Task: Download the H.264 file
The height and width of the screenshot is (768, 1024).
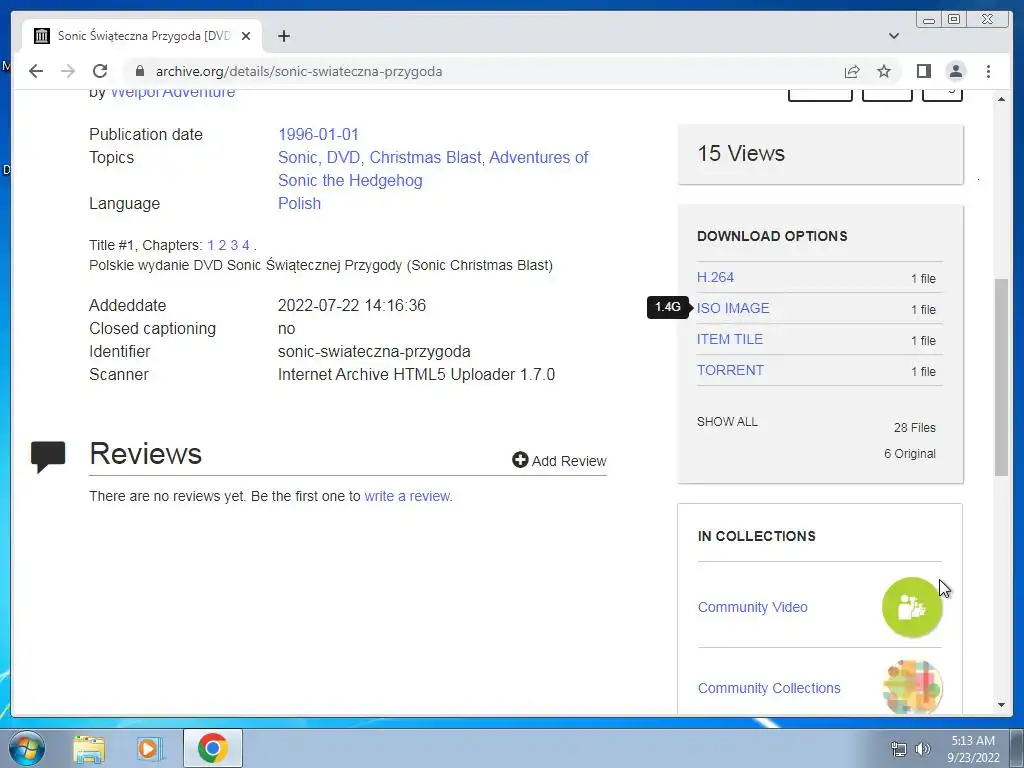Action: (x=715, y=278)
